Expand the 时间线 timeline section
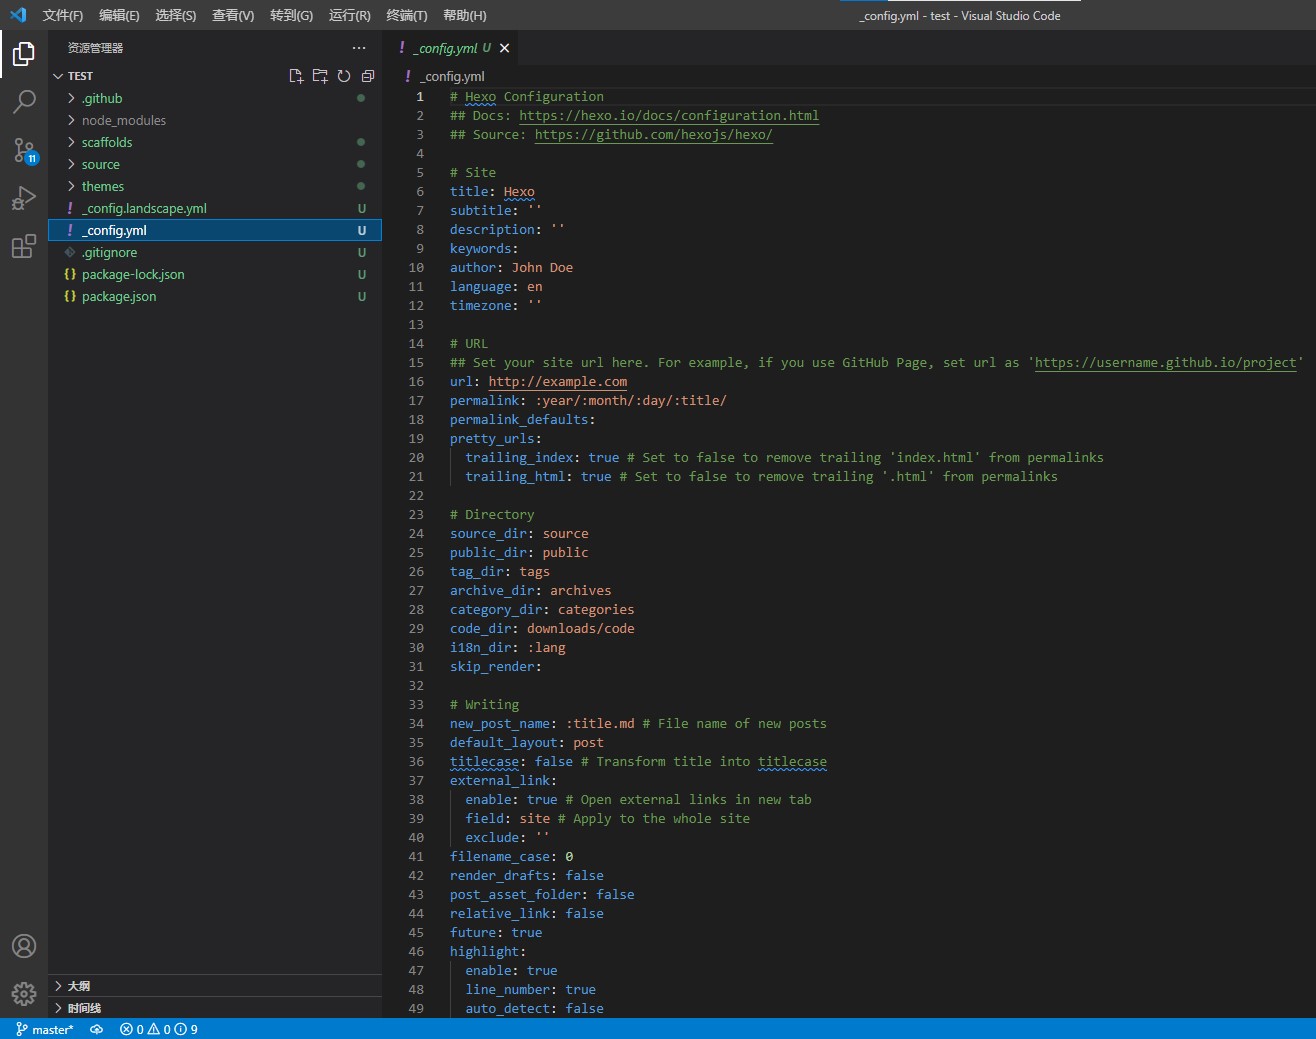This screenshot has height=1039, width=1316. 84,1008
